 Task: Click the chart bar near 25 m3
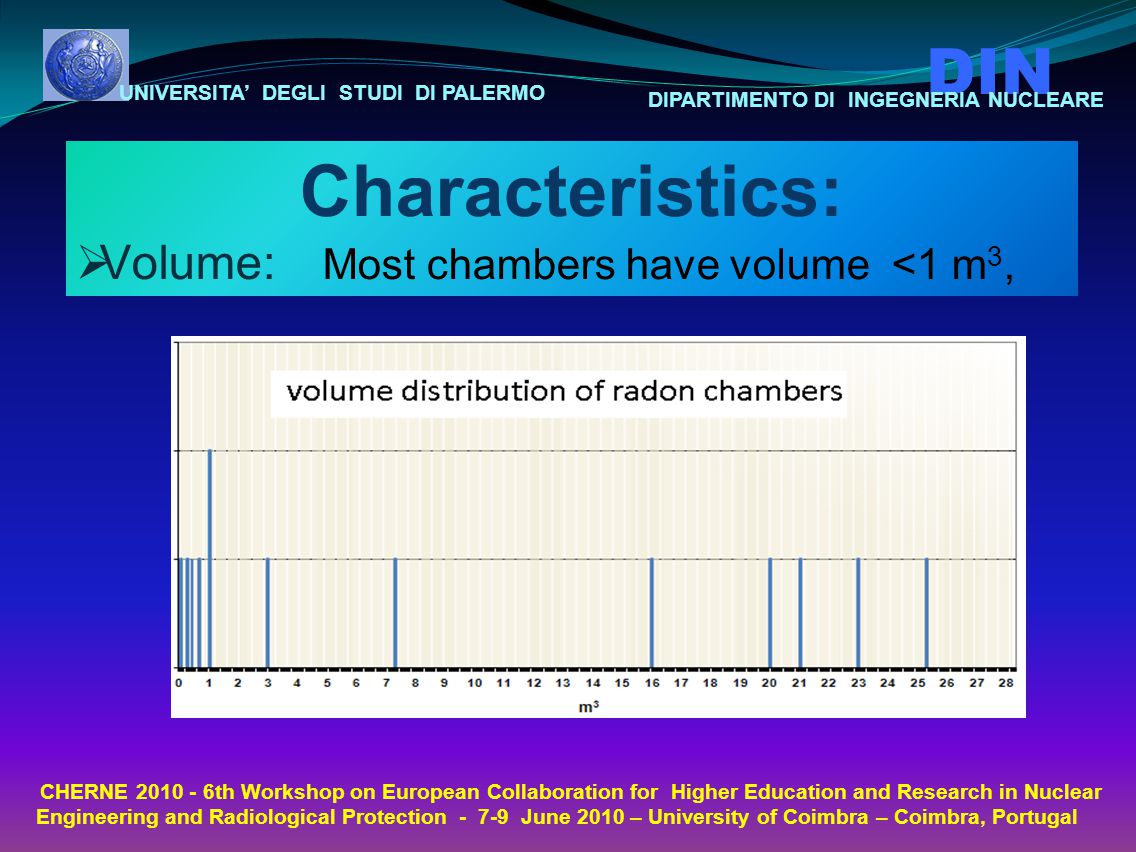point(927,612)
